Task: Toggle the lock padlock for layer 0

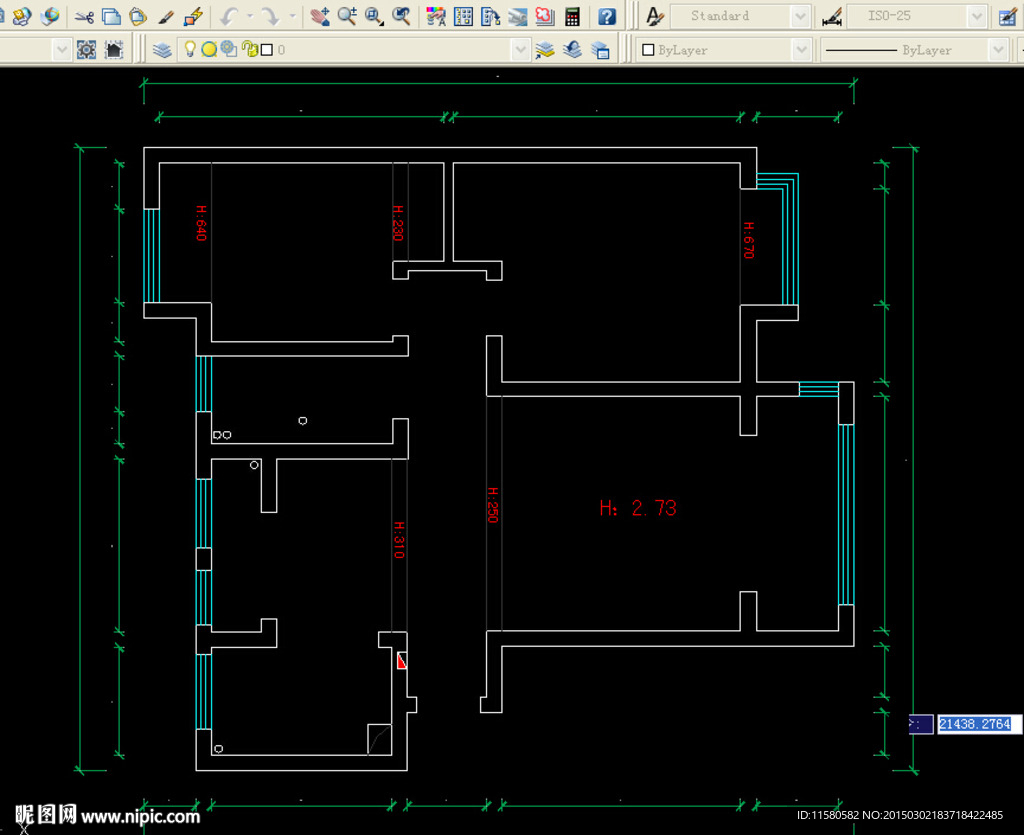Action: [249, 49]
